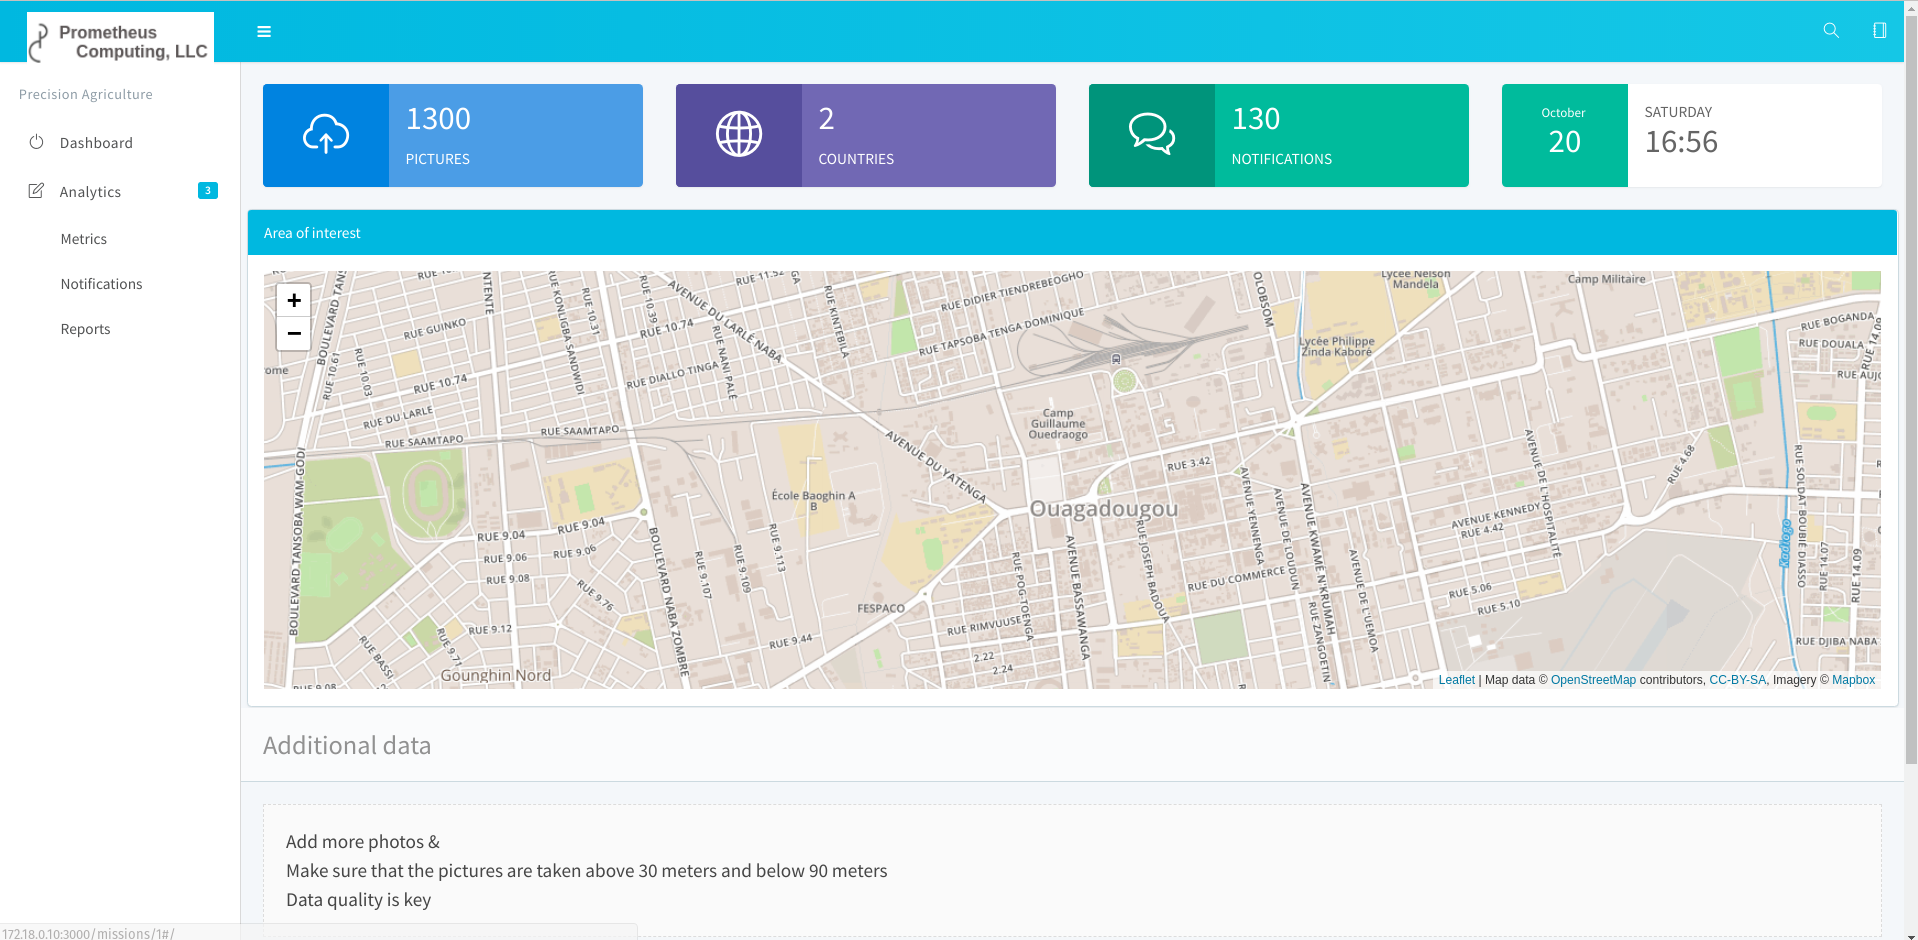Click the globe countries icon

click(x=739, y=135)
